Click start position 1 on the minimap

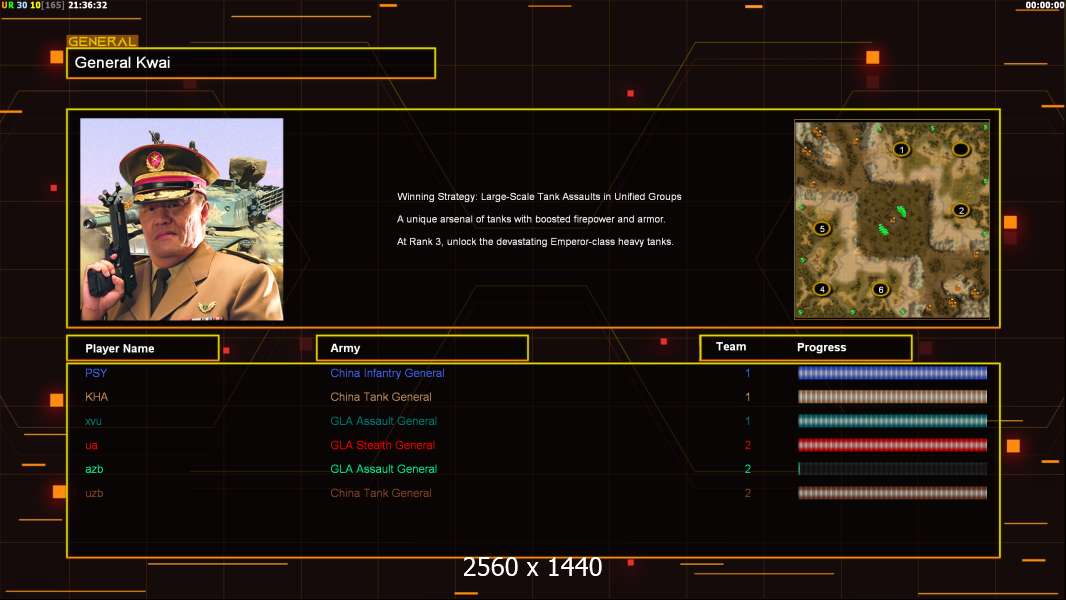901,150
